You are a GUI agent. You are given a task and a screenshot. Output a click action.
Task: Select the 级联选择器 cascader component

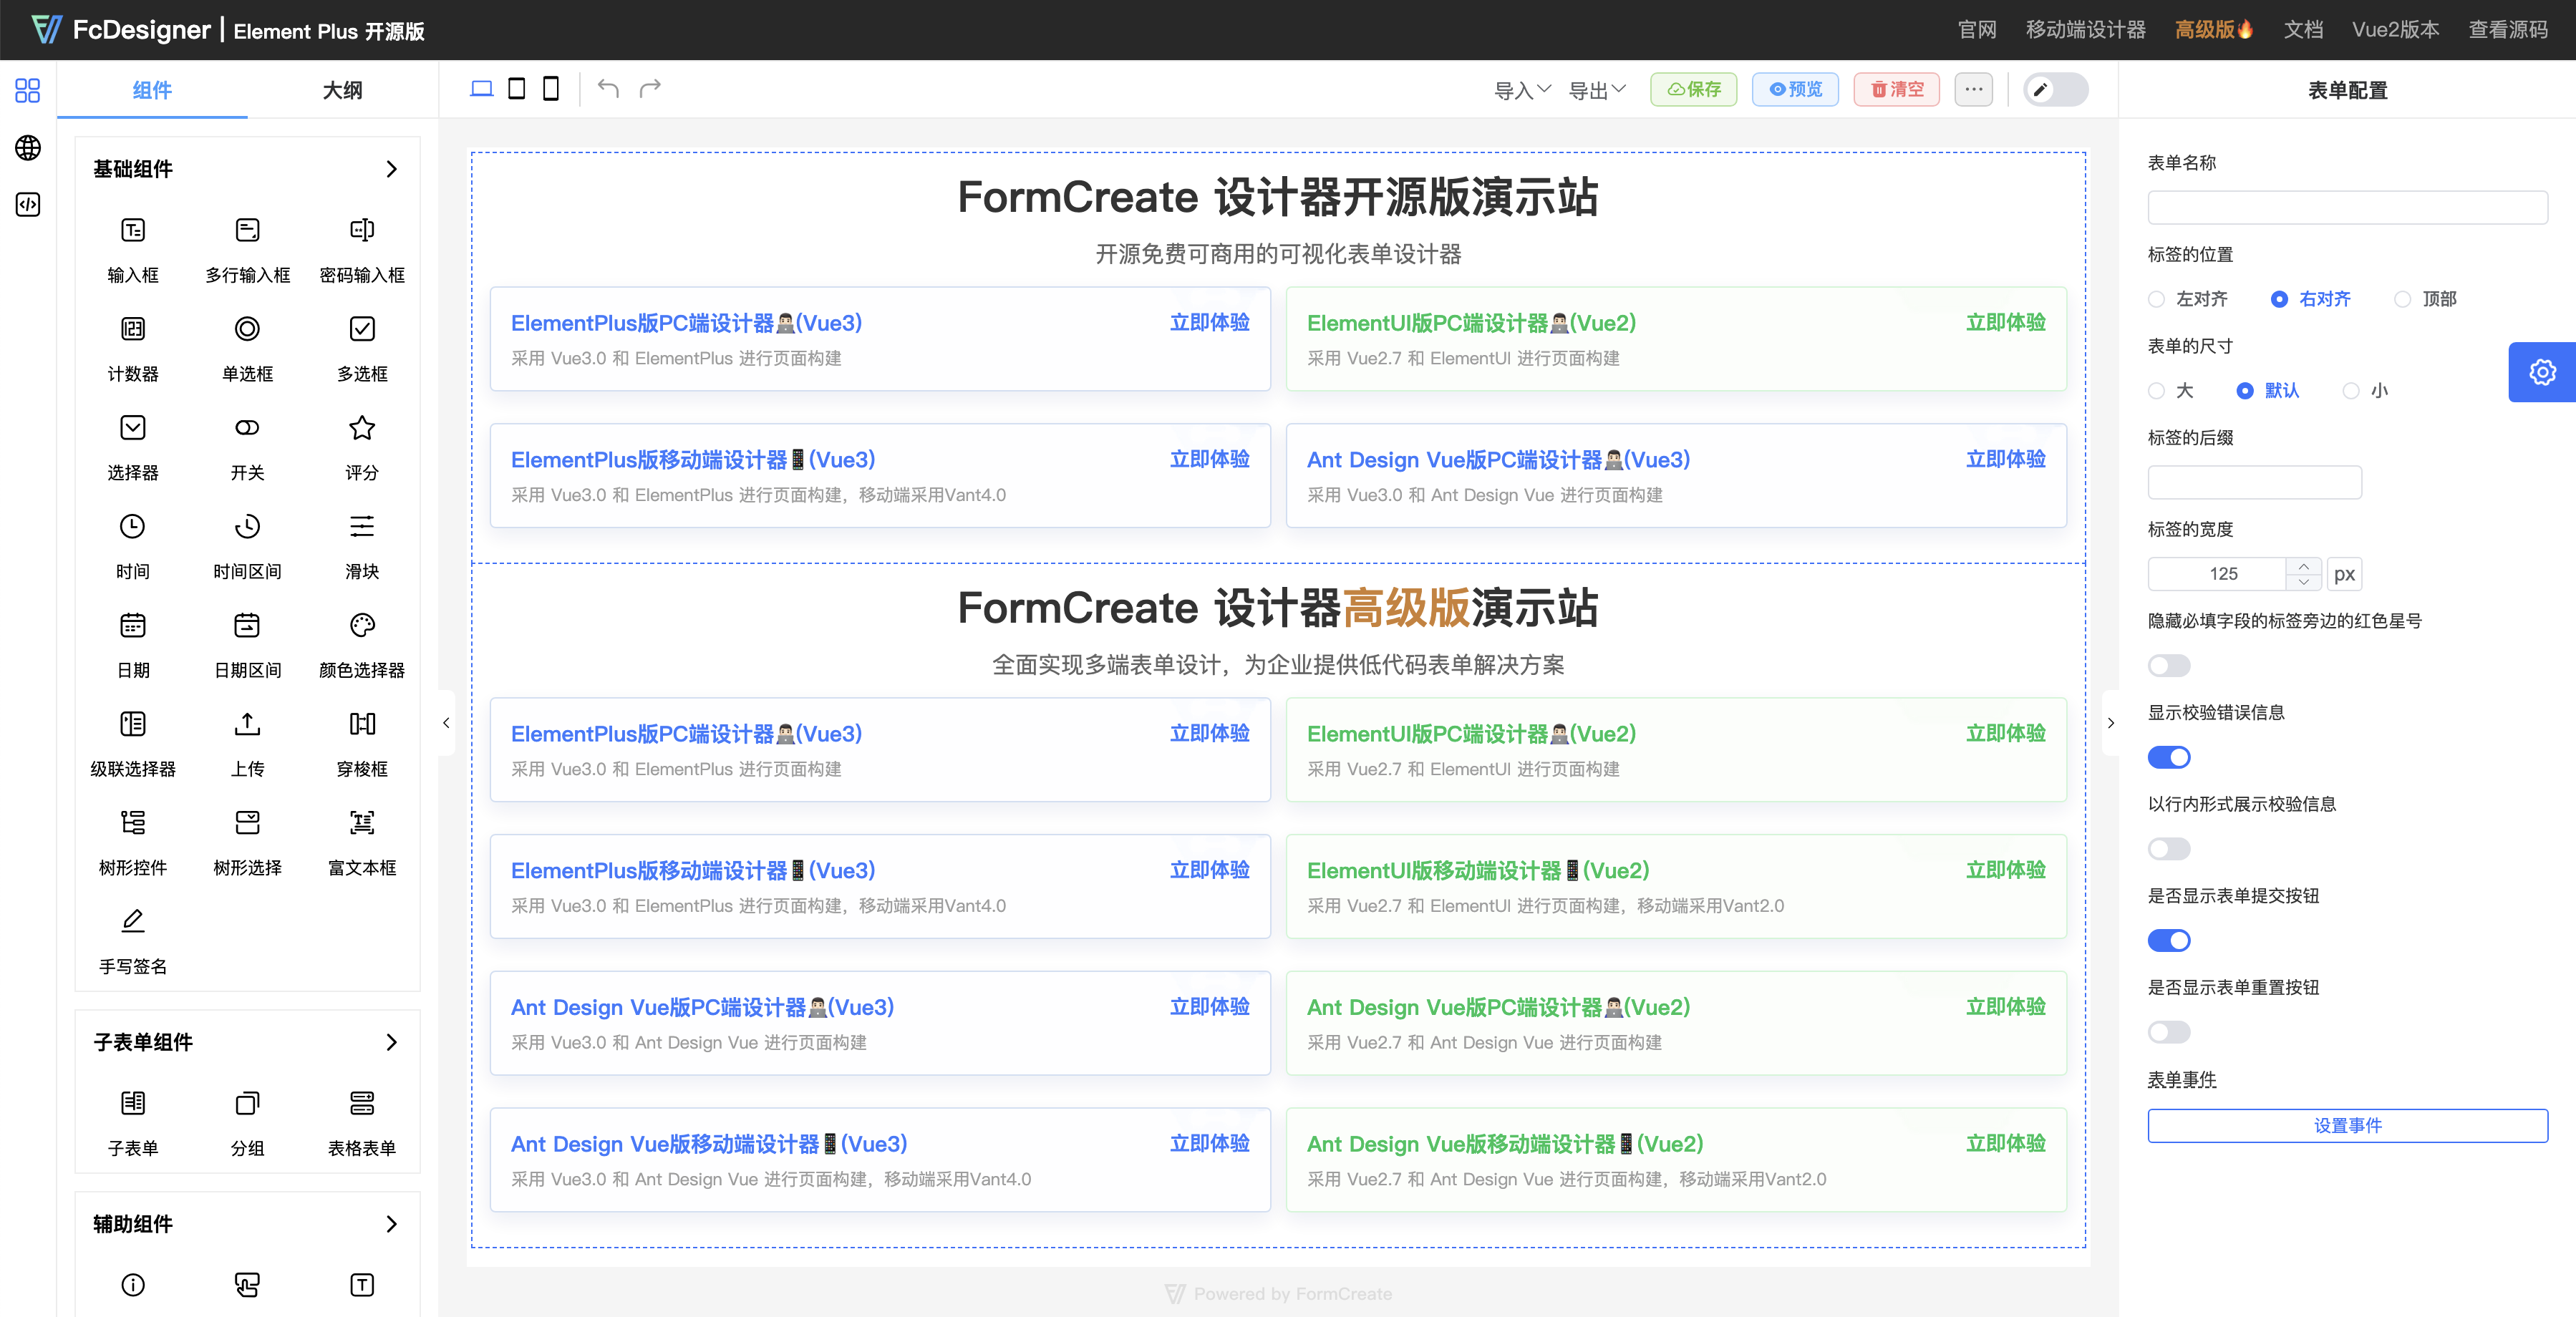pos(133,745)
